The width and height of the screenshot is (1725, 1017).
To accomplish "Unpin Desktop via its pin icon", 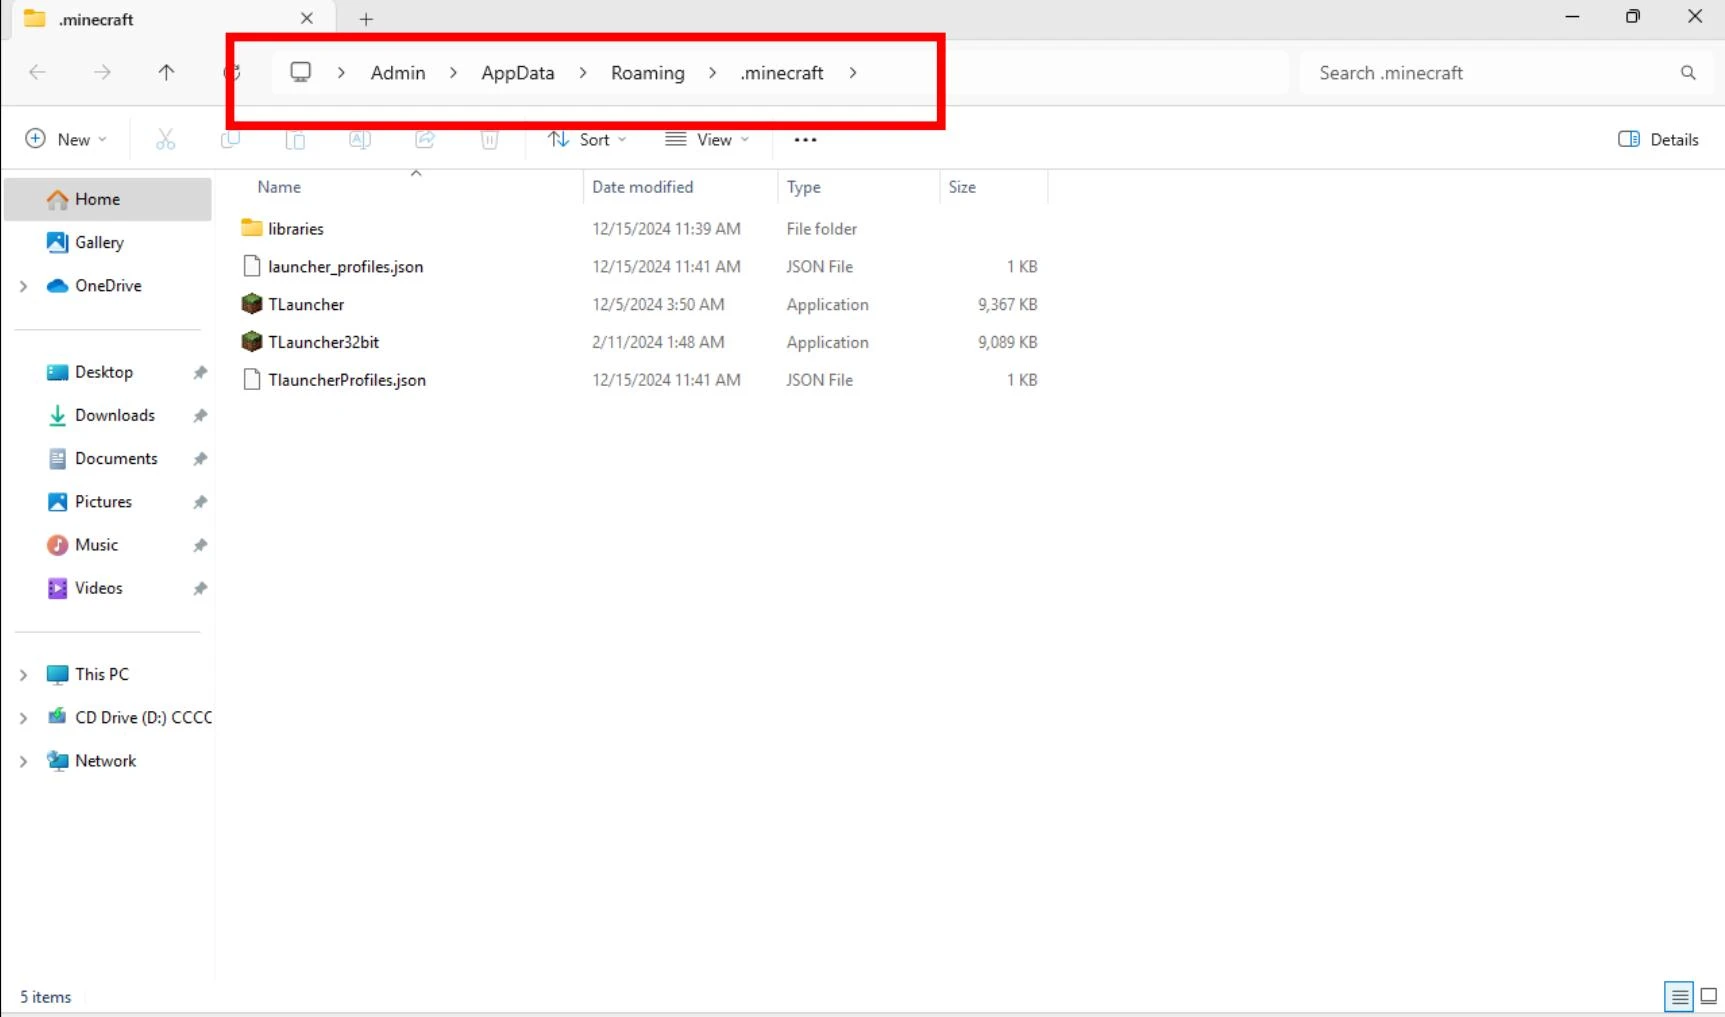I will click(200, 372).
